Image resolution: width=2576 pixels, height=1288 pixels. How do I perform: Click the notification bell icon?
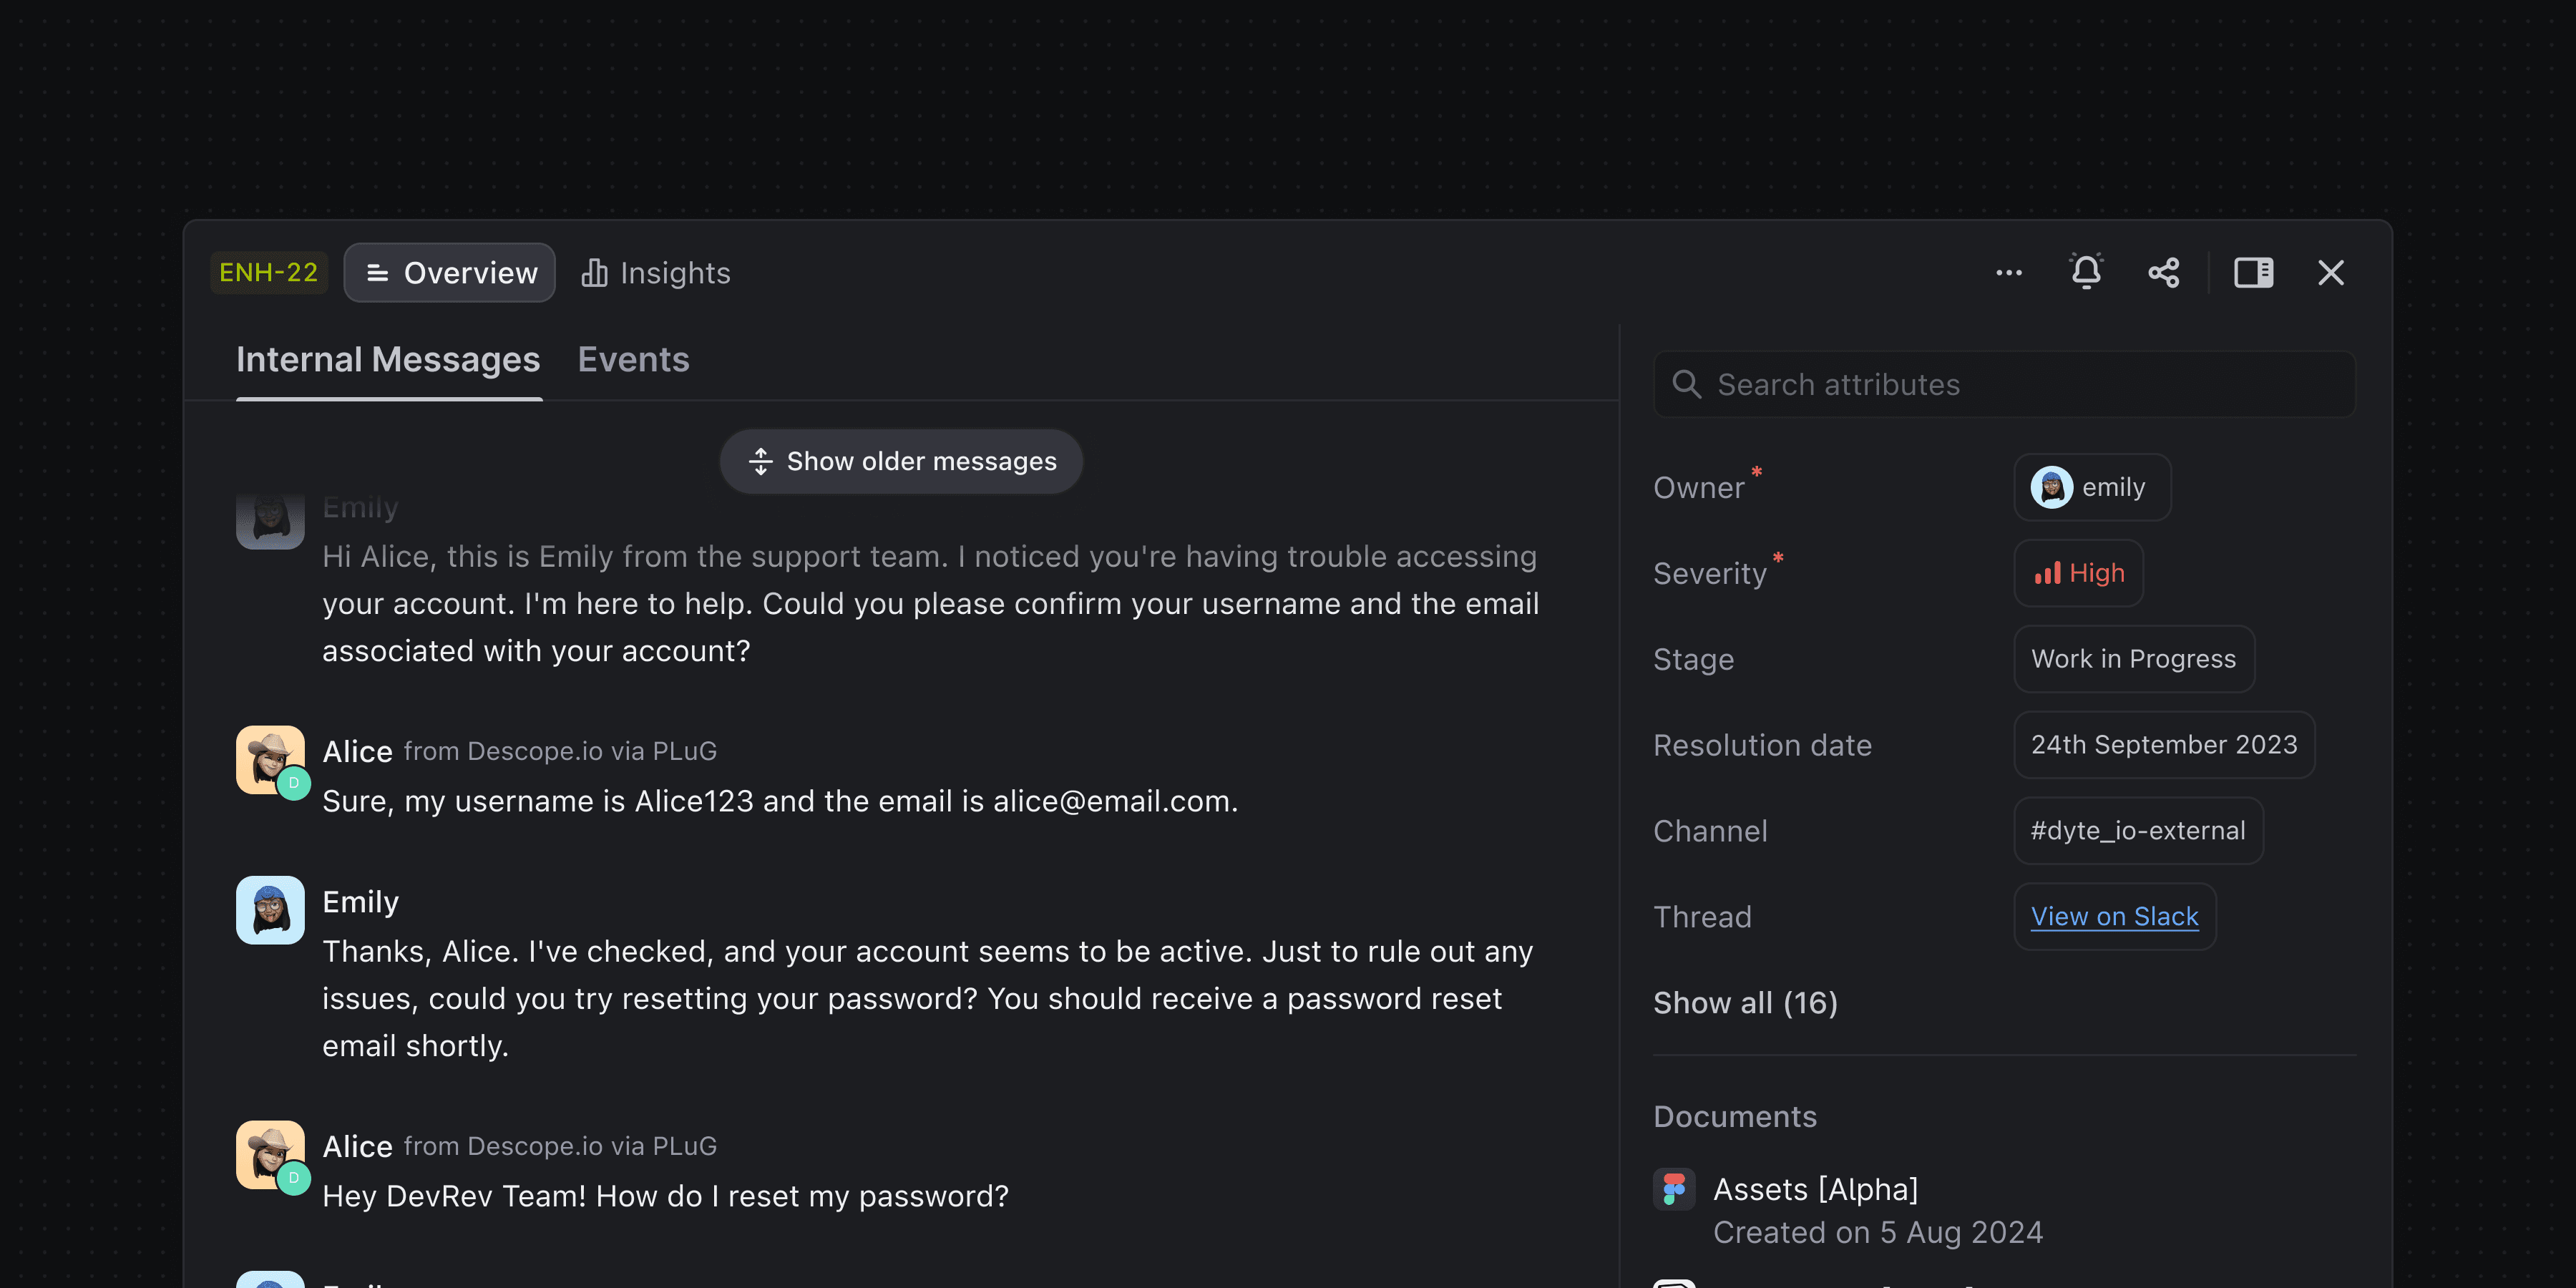pyautogui.click(x=2086, y=272)
